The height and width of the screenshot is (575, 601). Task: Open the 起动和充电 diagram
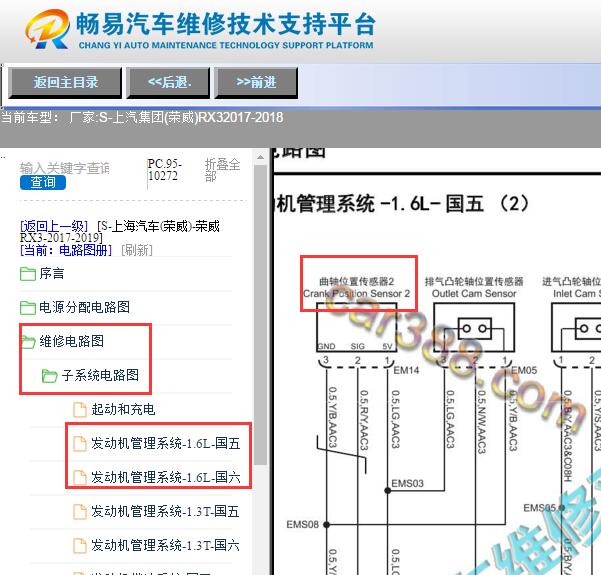[x=123, y=409]
